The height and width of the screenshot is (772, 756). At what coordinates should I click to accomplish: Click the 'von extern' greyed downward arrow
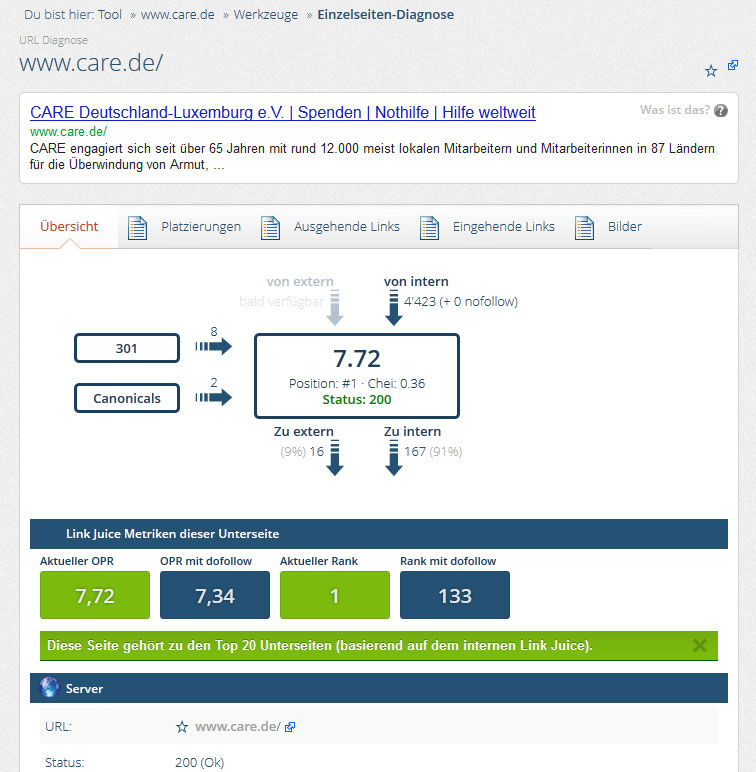[x=335, y=308]
